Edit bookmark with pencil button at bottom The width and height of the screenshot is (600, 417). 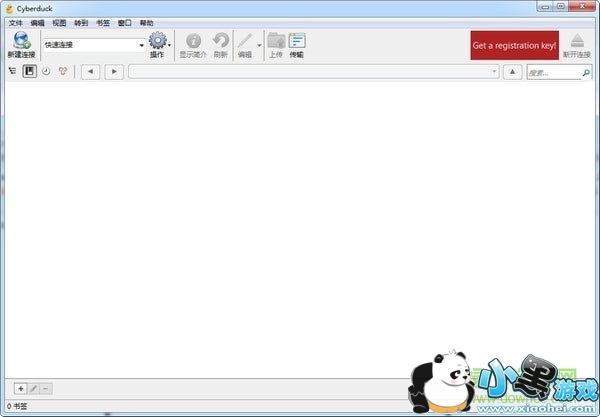point(33,389)
